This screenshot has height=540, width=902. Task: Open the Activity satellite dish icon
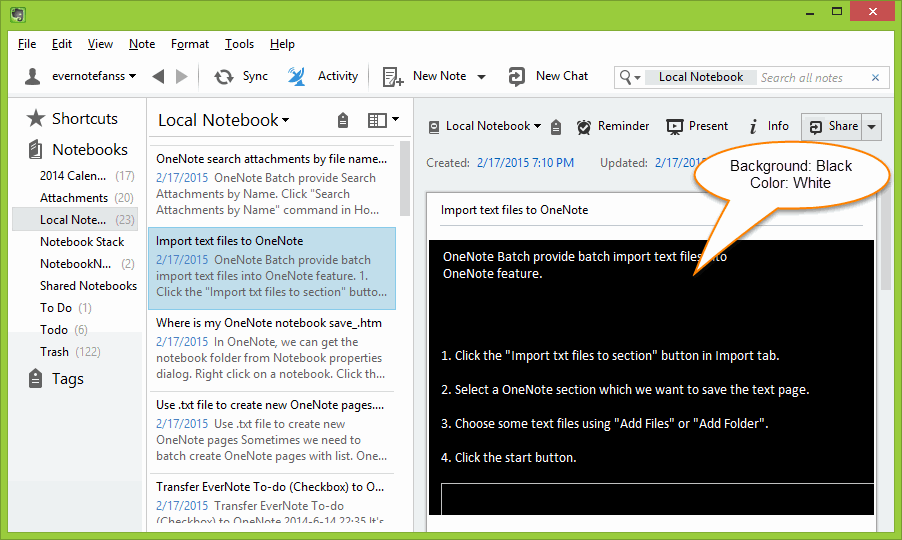(296, 76)
